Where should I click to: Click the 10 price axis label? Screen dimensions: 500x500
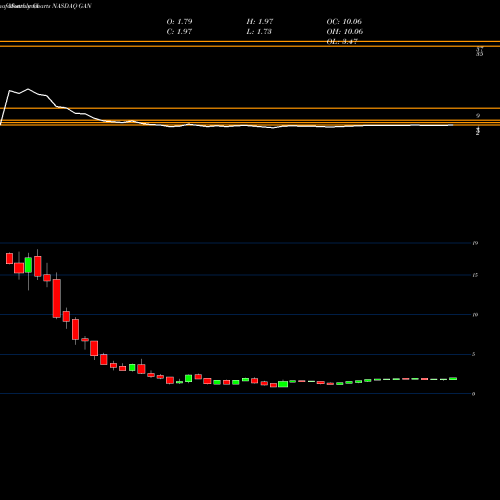tap(475, 315)
